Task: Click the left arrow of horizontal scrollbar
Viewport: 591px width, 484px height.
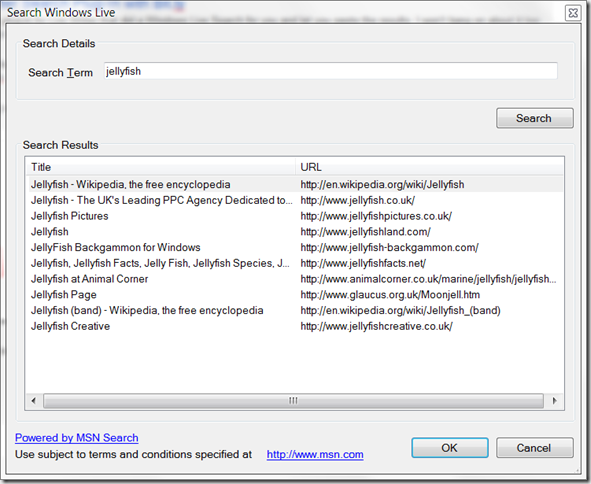Action: [34, 400]
